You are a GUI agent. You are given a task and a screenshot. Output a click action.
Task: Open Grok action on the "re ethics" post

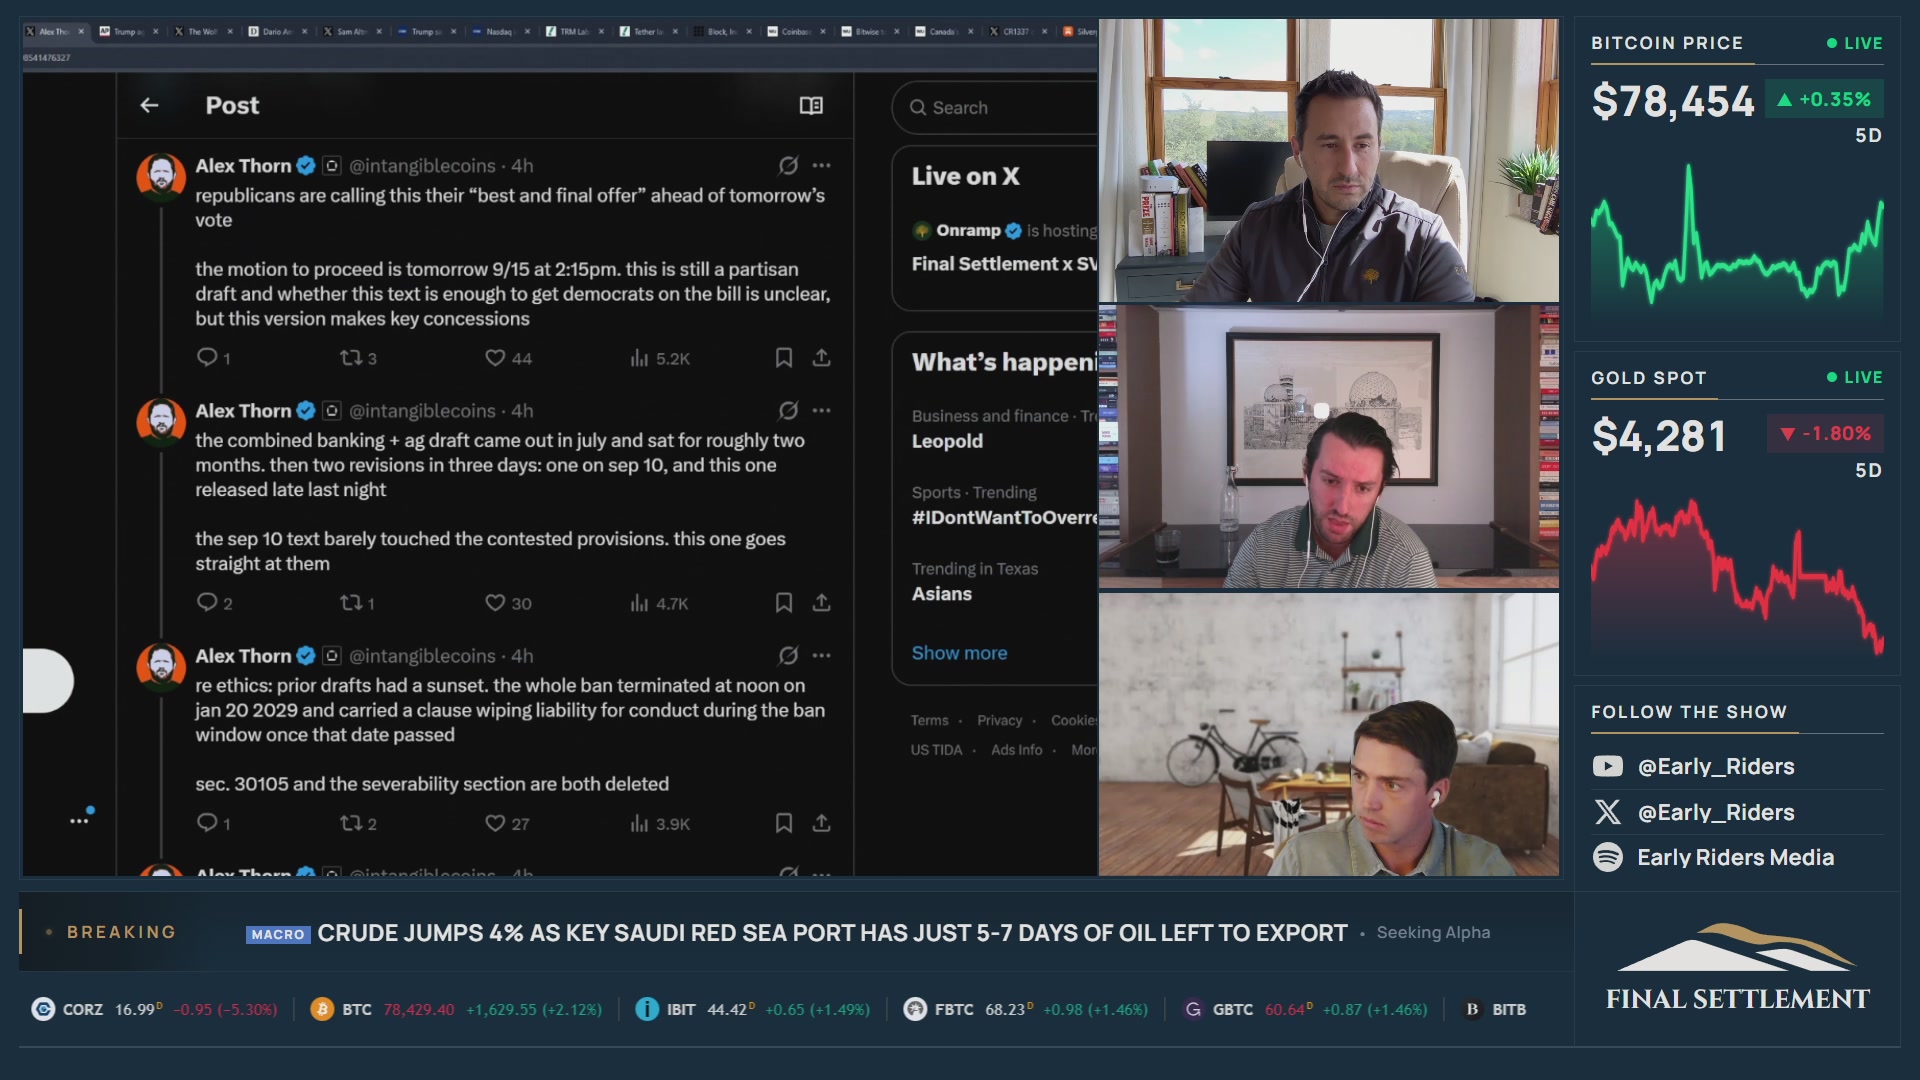coord(788,655)
